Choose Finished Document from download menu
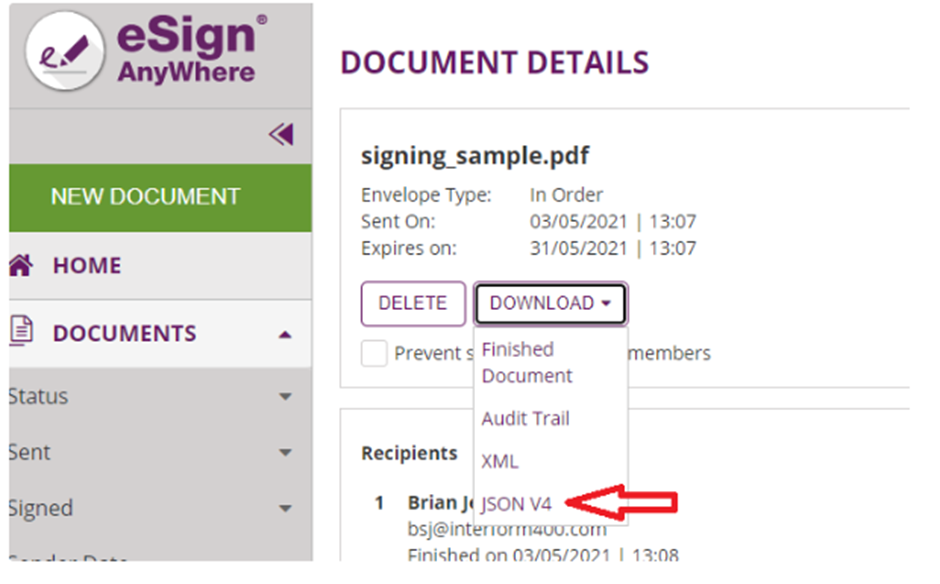Image resolution: width=940 pixels, height=584 pixels. [x=527, y=363]
